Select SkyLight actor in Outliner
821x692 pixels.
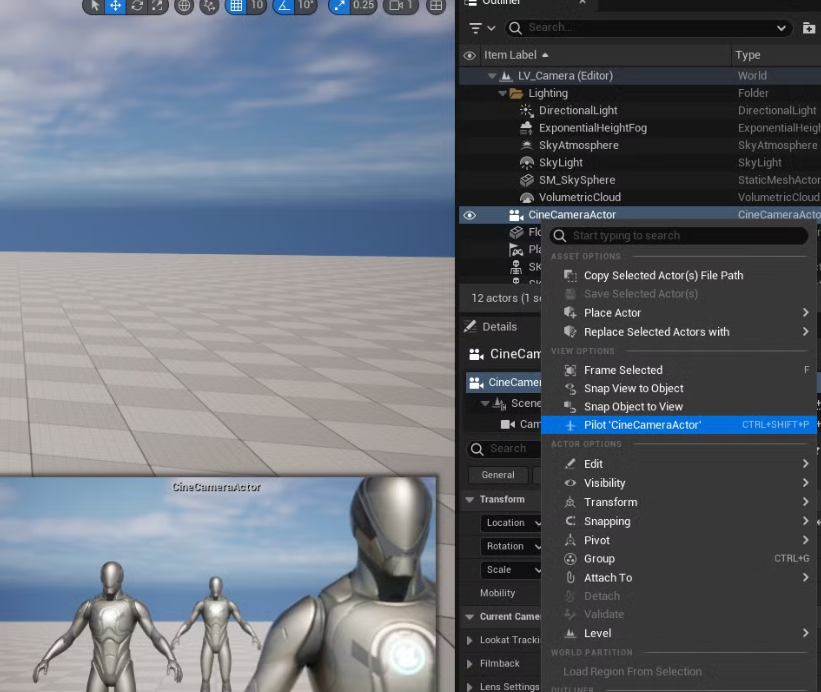point(561,162)
